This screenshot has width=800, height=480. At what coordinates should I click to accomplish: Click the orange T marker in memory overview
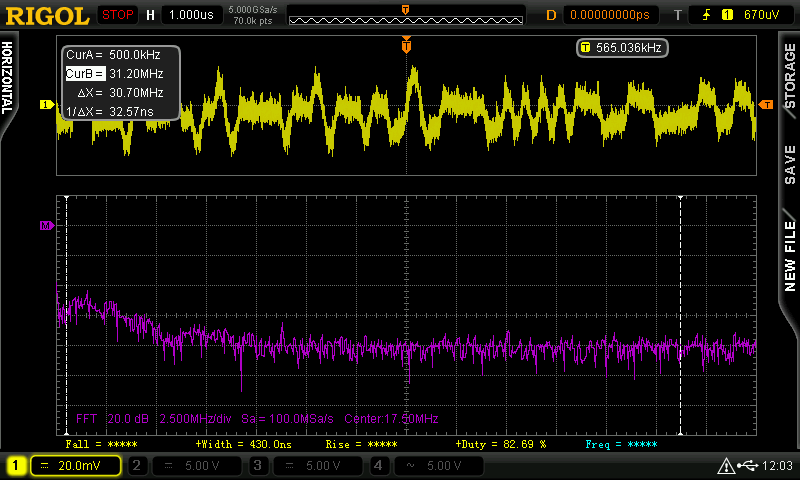406,10
